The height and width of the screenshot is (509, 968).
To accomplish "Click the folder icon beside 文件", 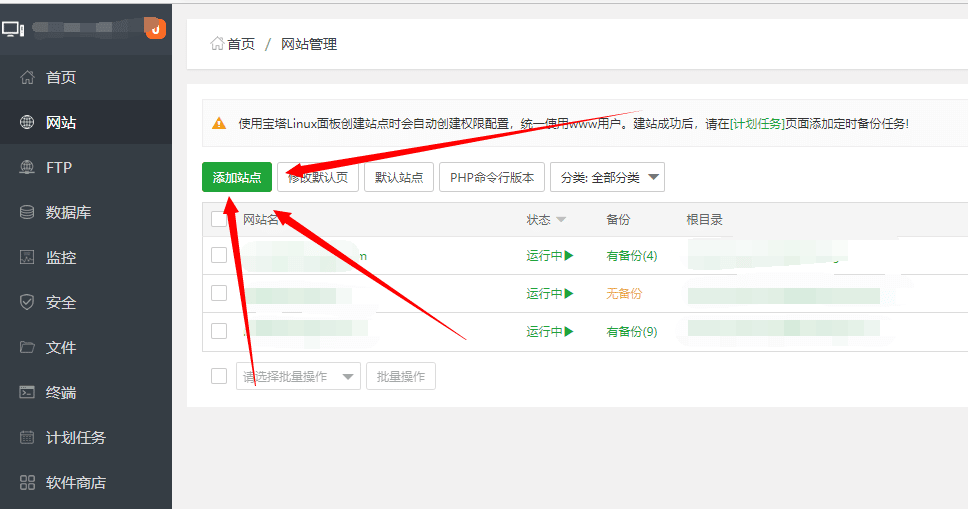I will [27, 347].
